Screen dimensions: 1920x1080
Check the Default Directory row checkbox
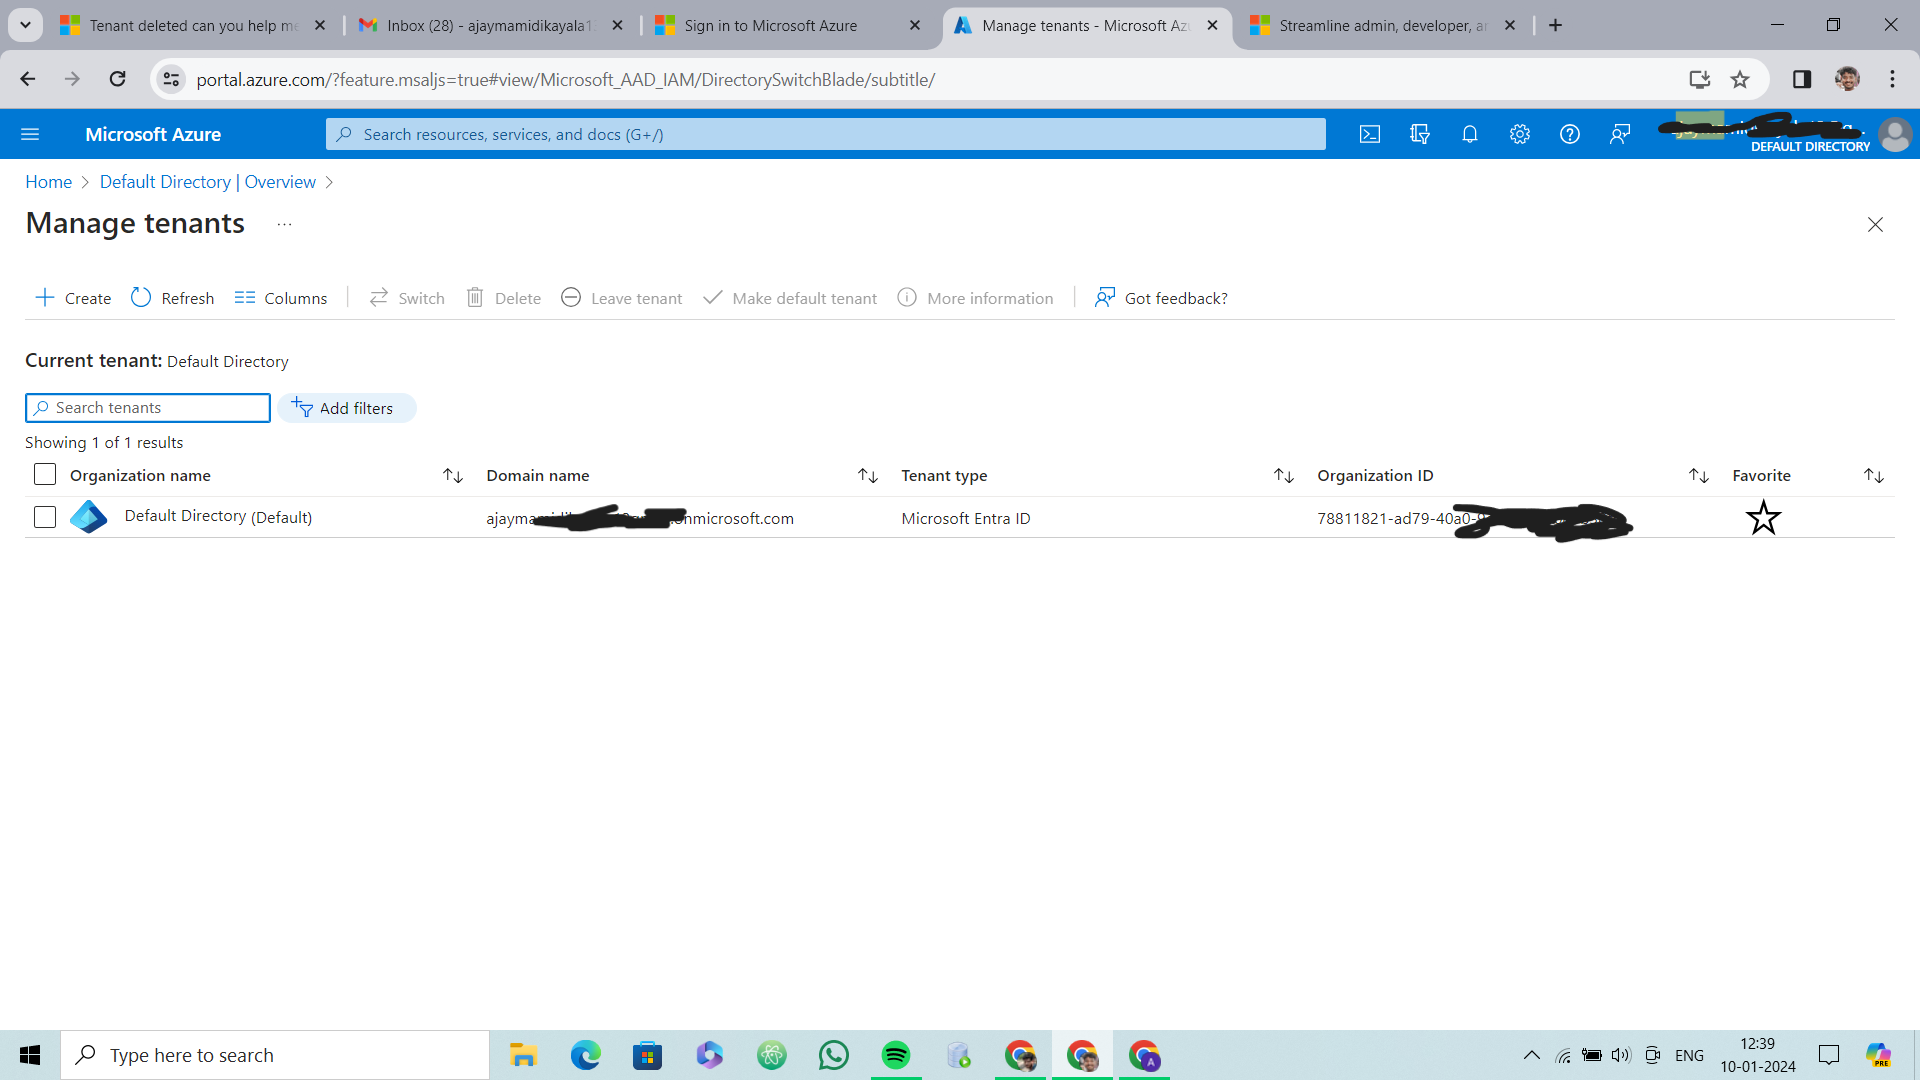coord(45,517)
